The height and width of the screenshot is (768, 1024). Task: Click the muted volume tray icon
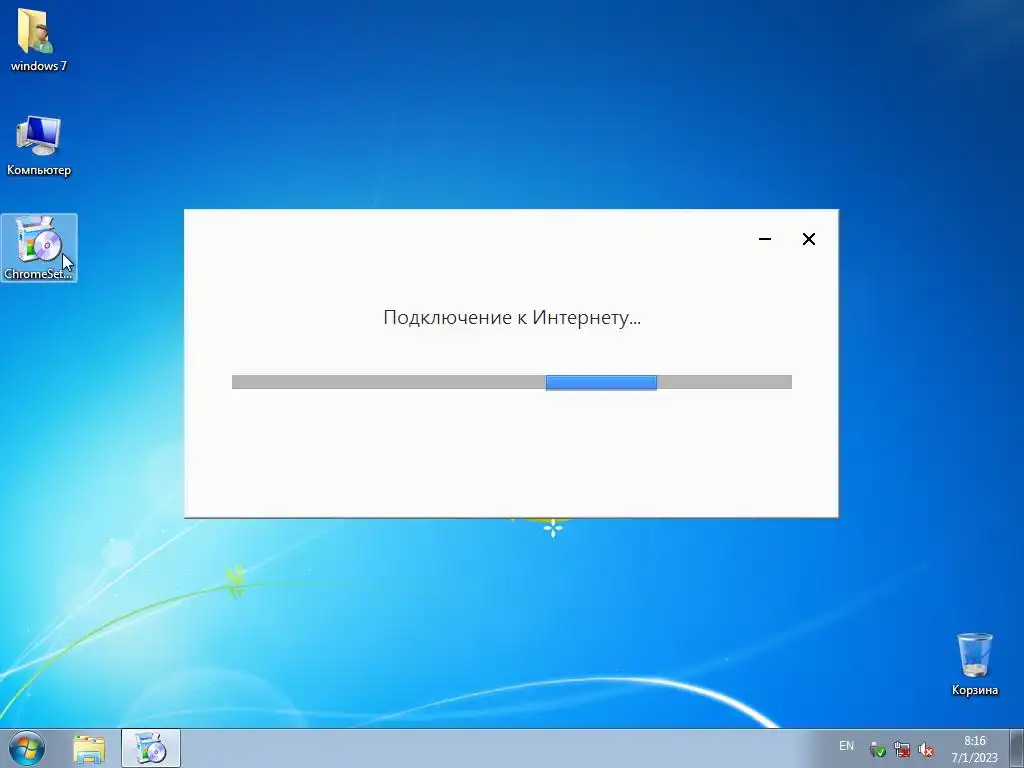(925, 749)
